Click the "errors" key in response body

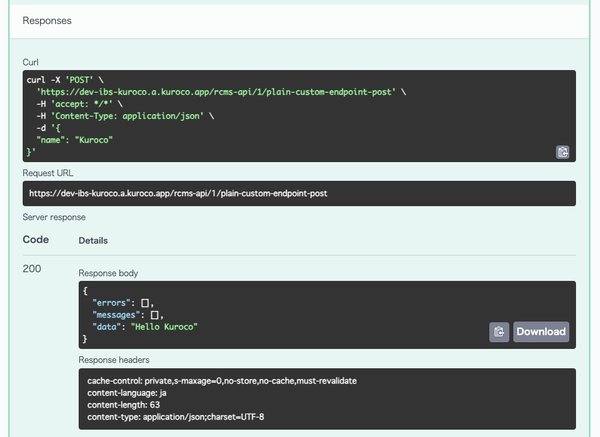111,303
